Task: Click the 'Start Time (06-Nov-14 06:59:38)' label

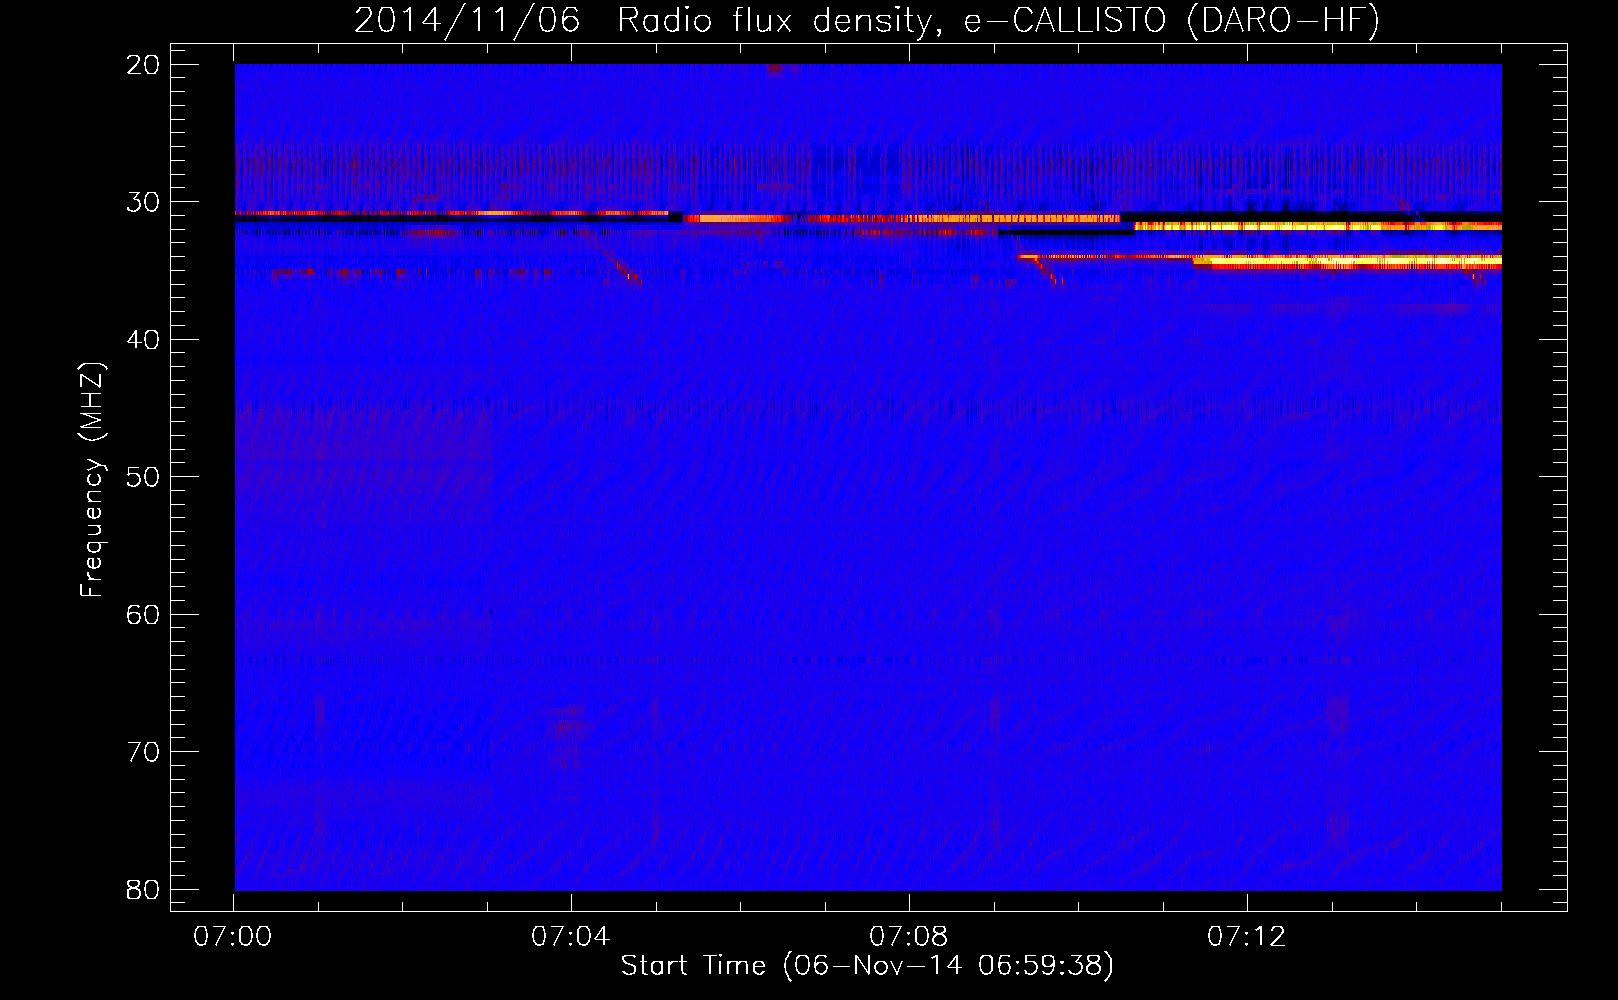Action: pos(867,966)
